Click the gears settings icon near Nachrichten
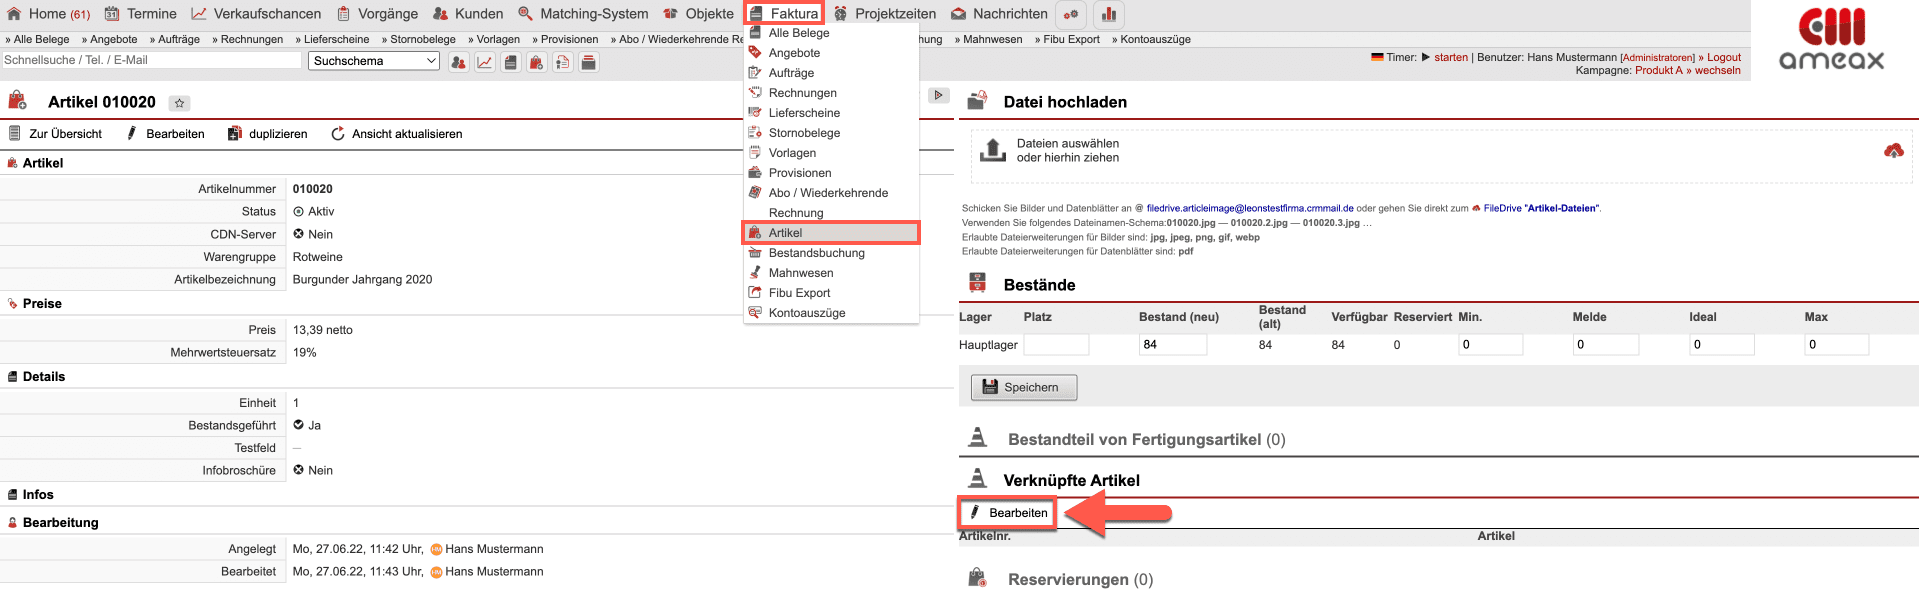Viewport: 1919px width, 590px height. coord(1071,14)
